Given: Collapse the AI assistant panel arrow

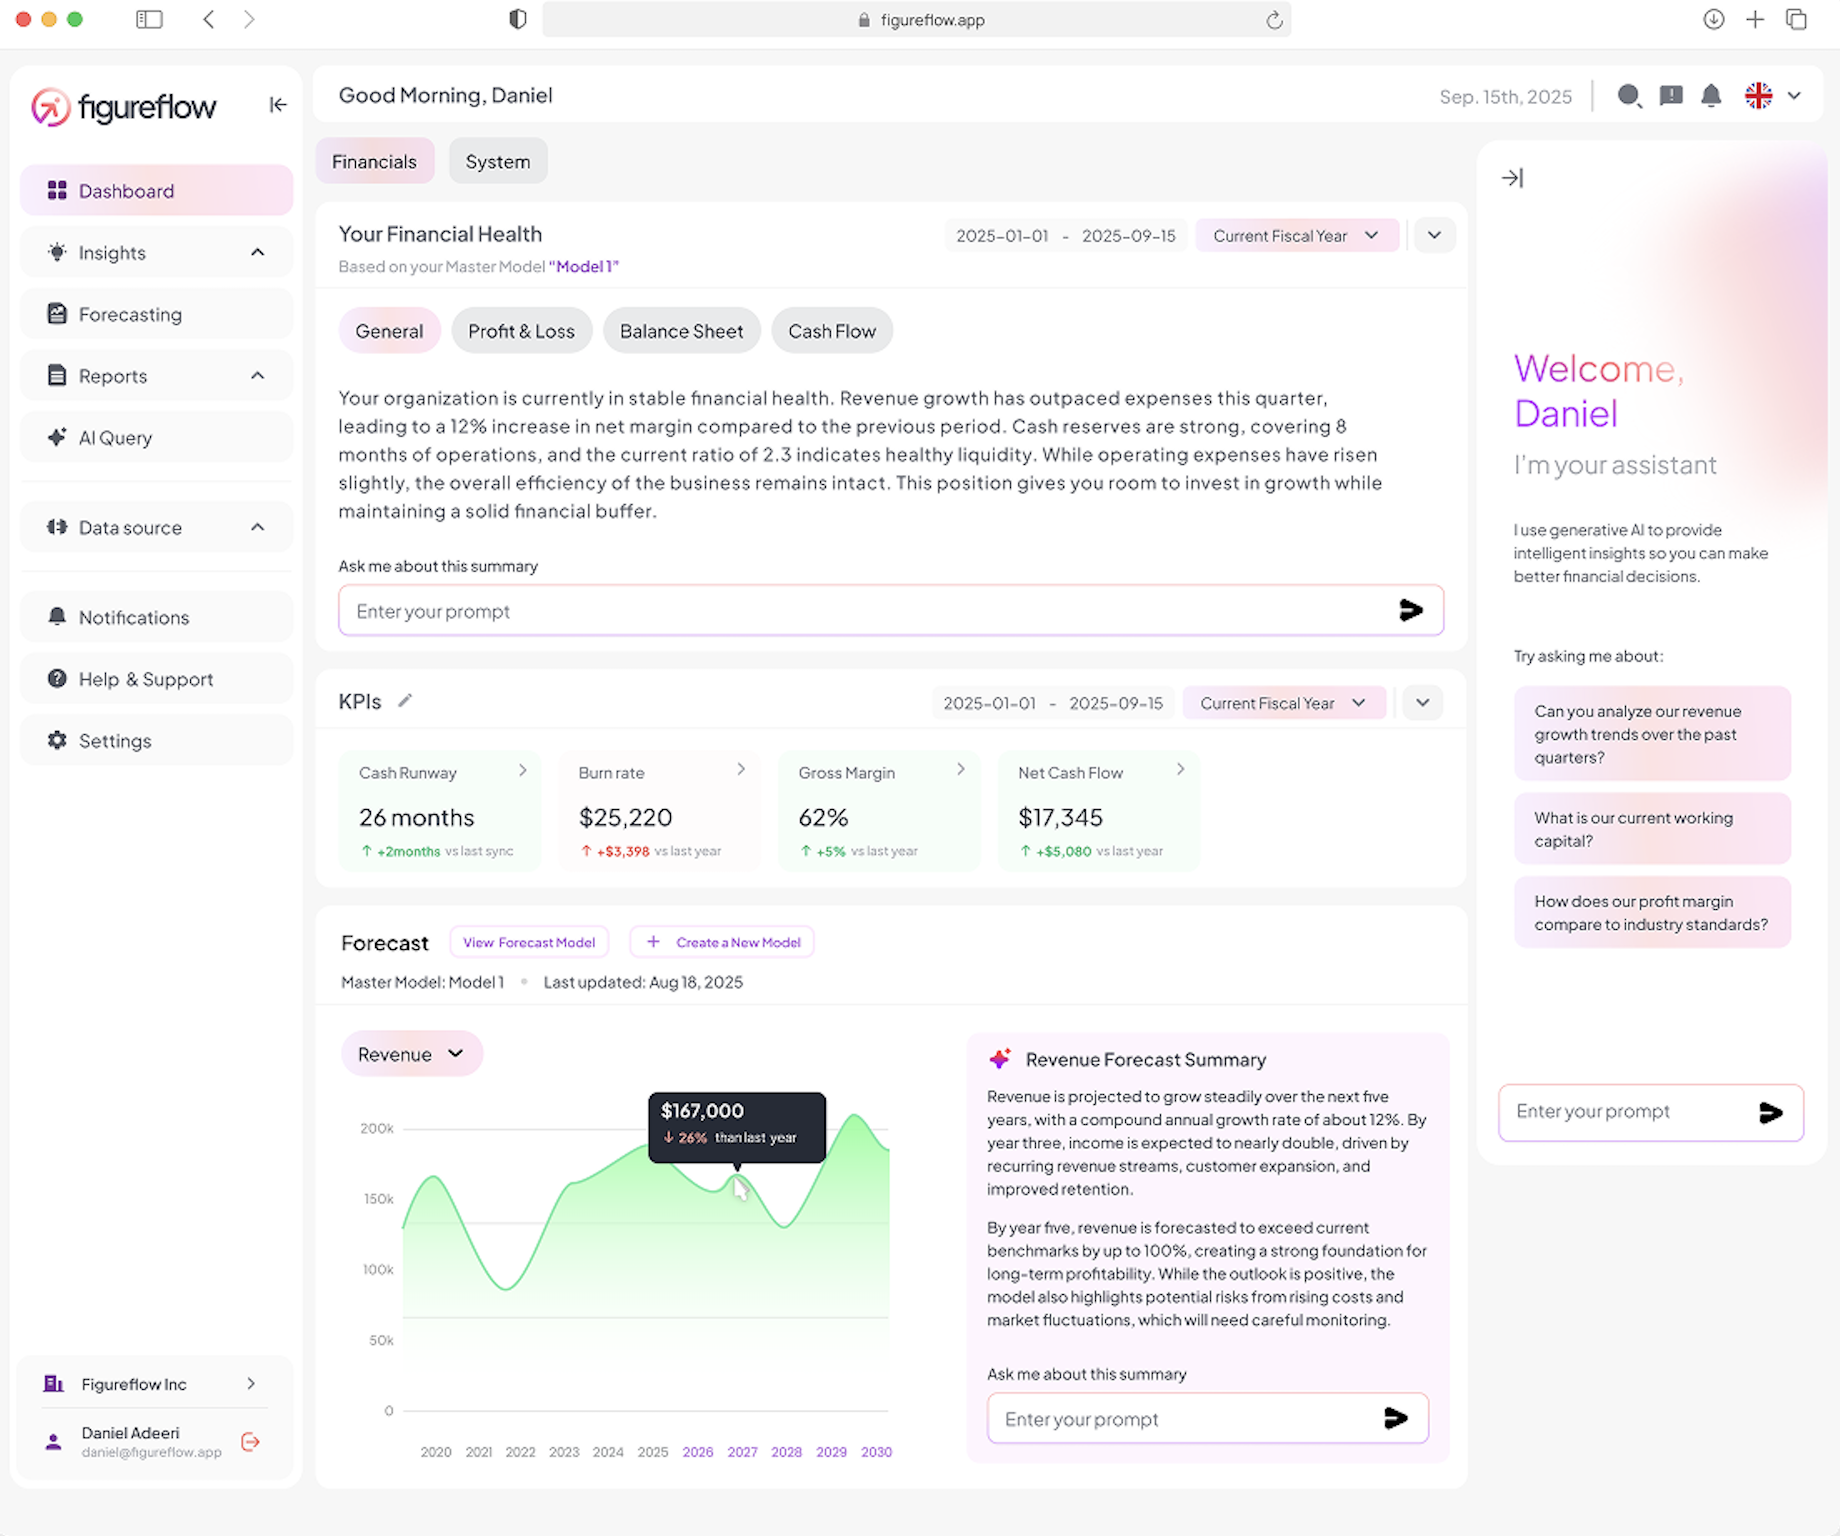Looking at the screenshot, I should pyautogui.click(x=1513, y=177).
